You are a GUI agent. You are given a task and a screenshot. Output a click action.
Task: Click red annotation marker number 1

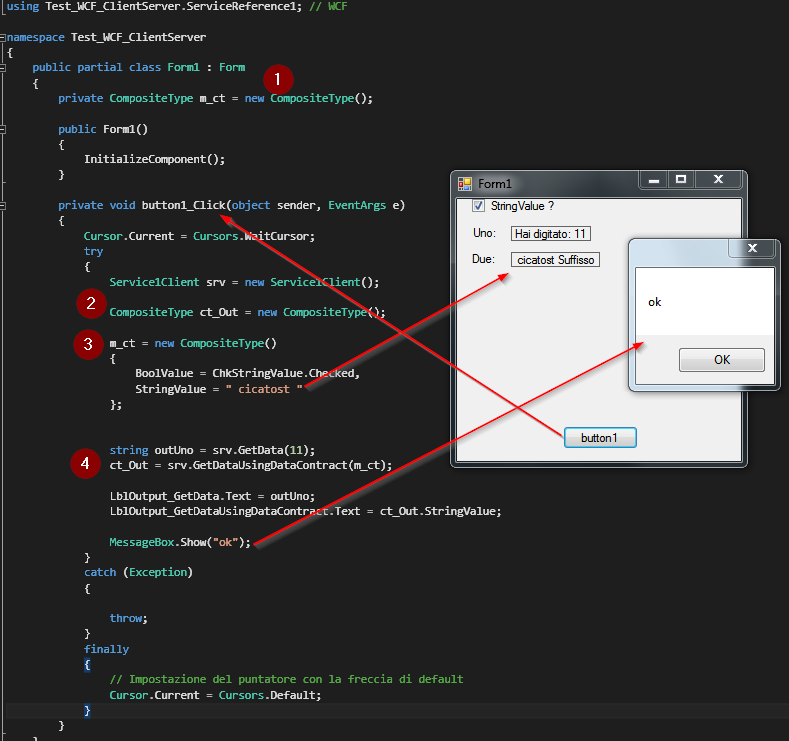[x=278, y=79]
